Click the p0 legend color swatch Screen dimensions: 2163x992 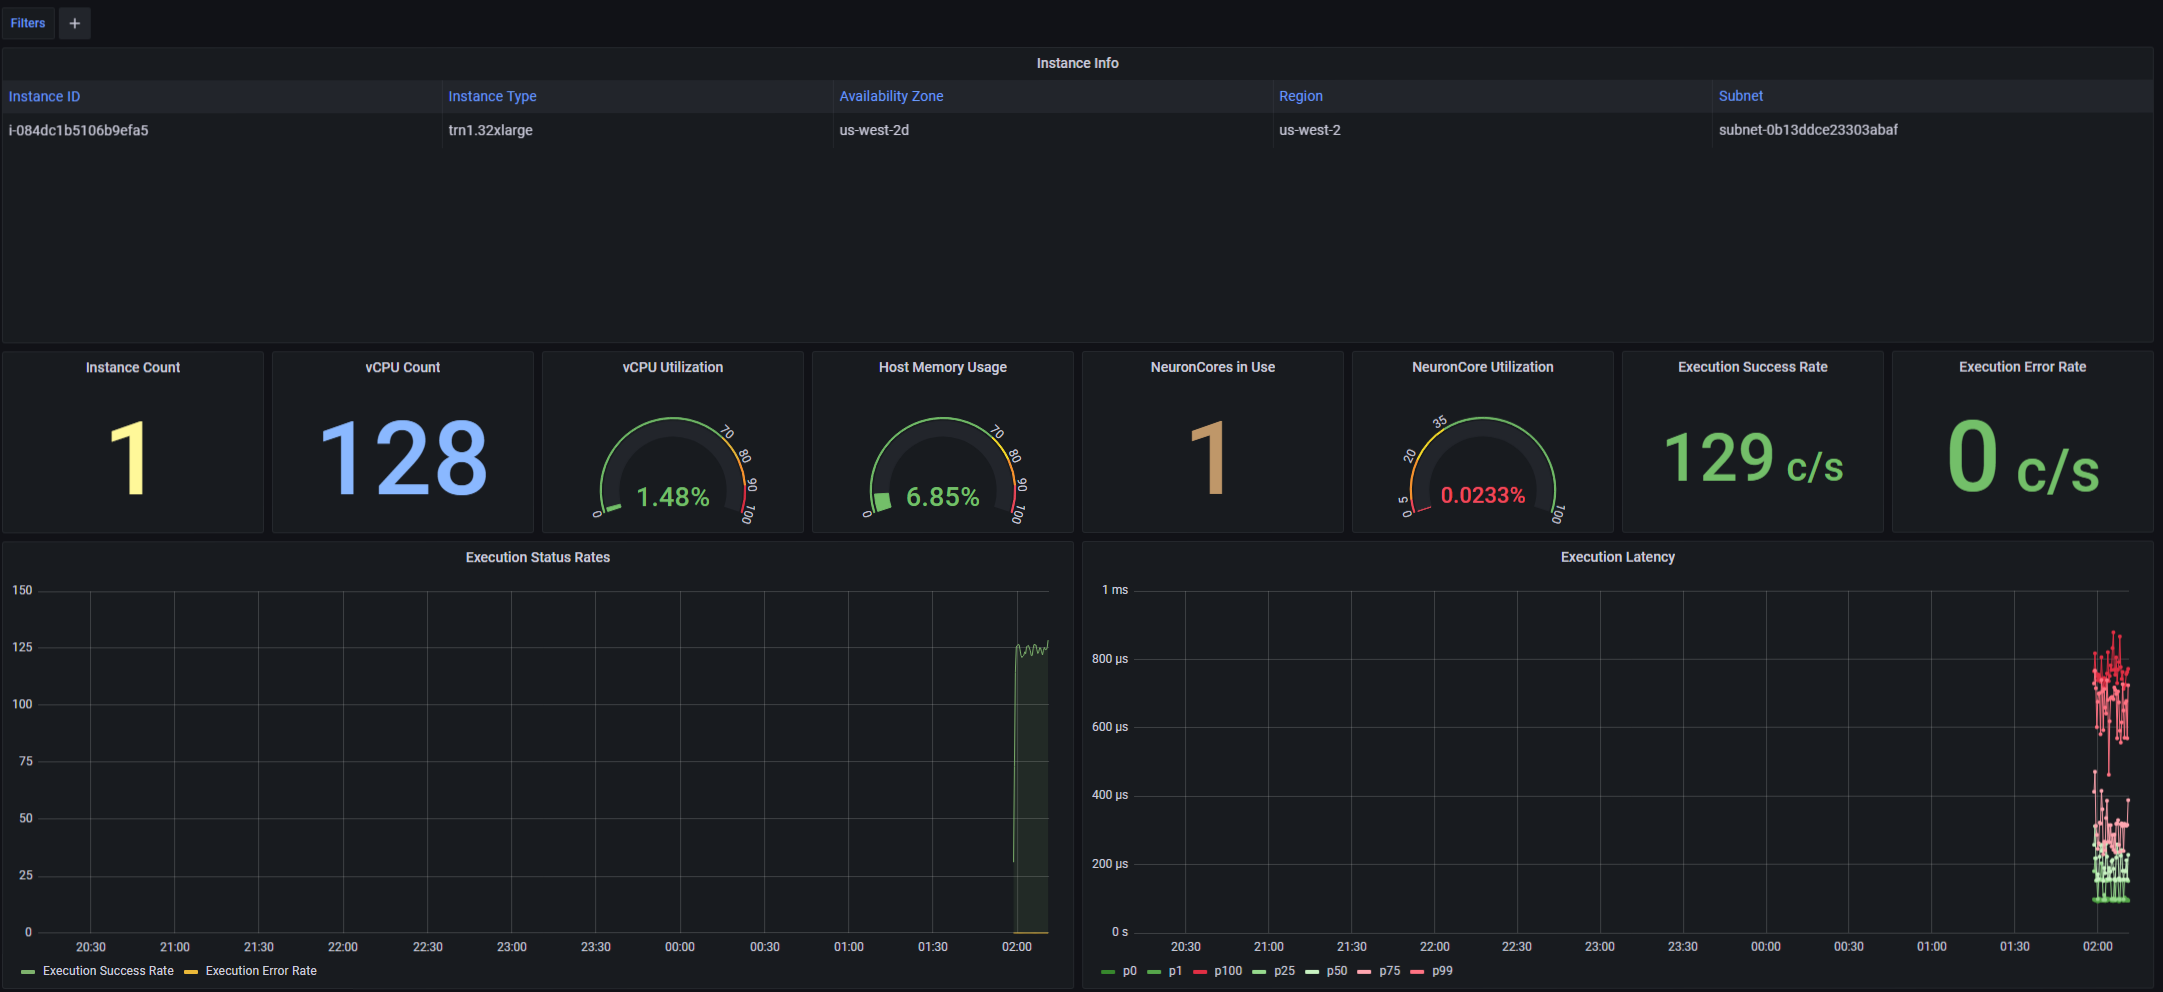pyautogui.click(x=1108, y=971)
